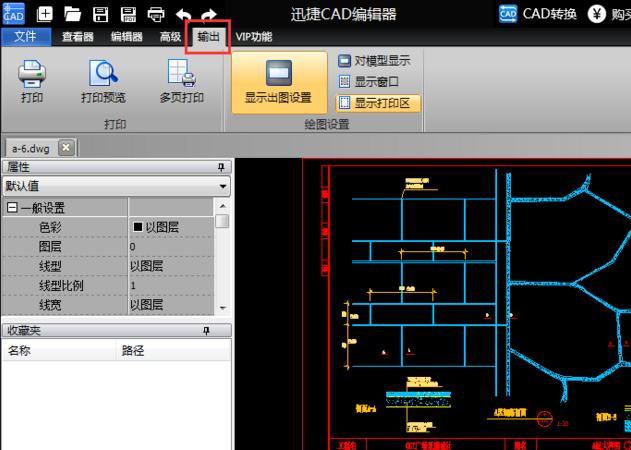Select the 线型比例 property label
The width and height of the screenshot is (631, 450).
point(61,285)
